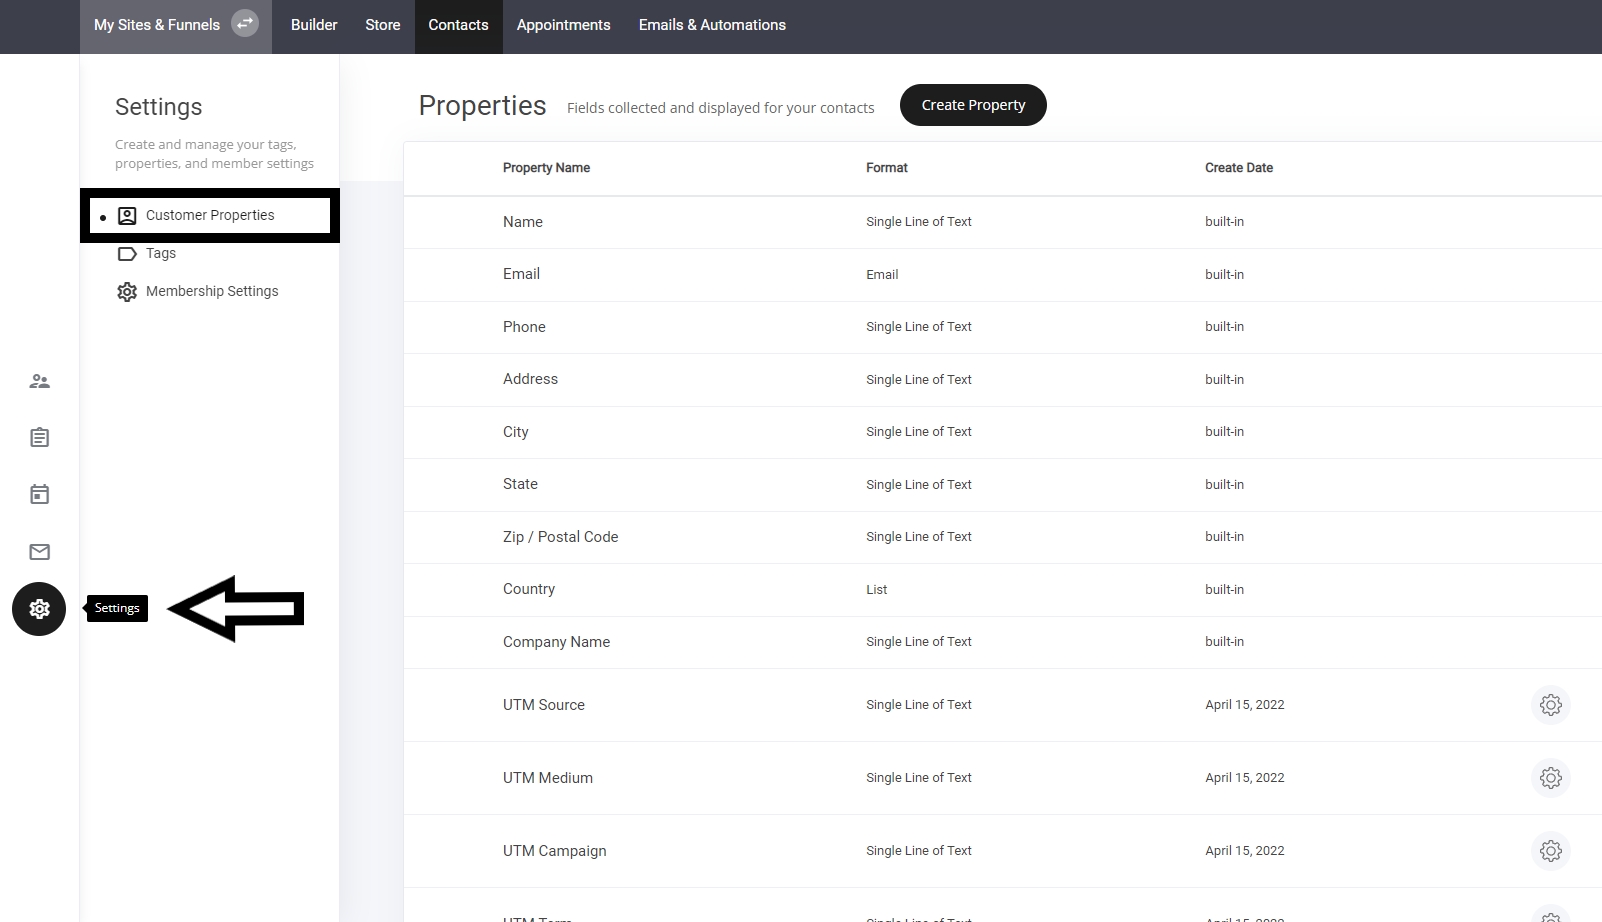The width and height of the screenshot is (1602, 922).
Task: Open Emails & Automations tab
Action: coord(712,25)
